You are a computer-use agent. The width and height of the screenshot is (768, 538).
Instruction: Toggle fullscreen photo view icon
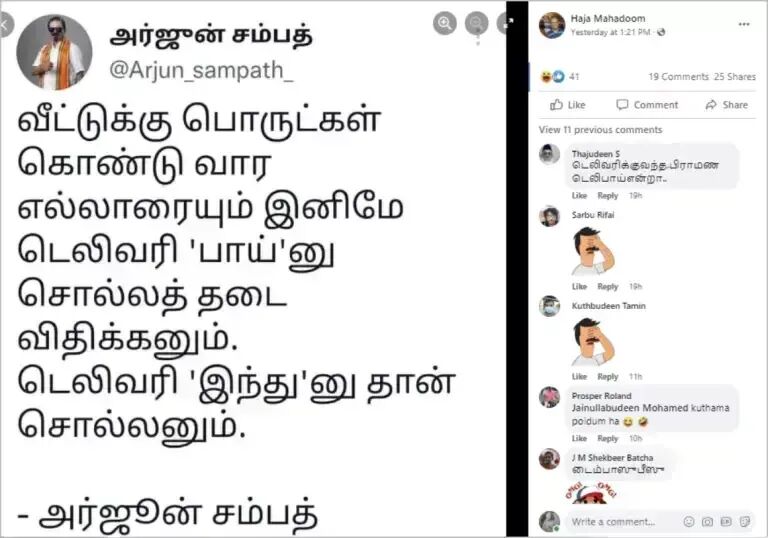pyautogui.click(x=503, y=23)
